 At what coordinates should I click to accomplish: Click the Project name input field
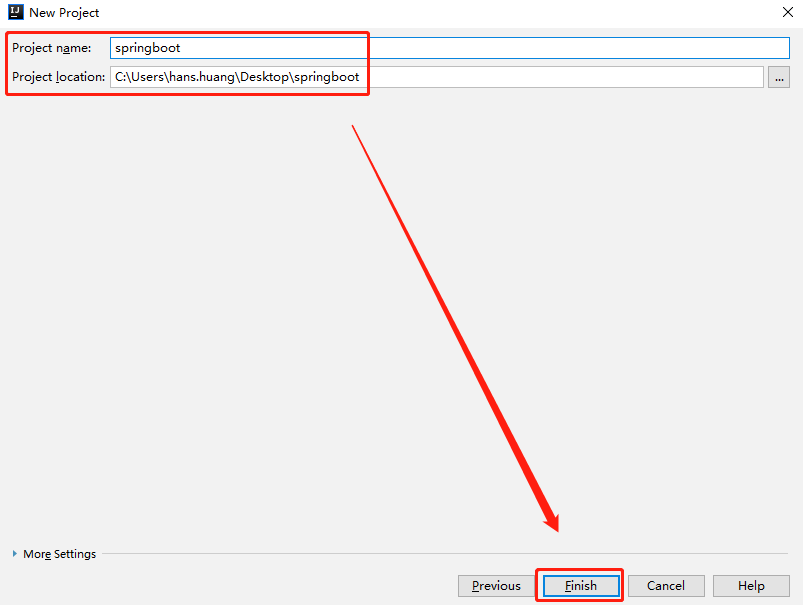(x=449, y=48)
